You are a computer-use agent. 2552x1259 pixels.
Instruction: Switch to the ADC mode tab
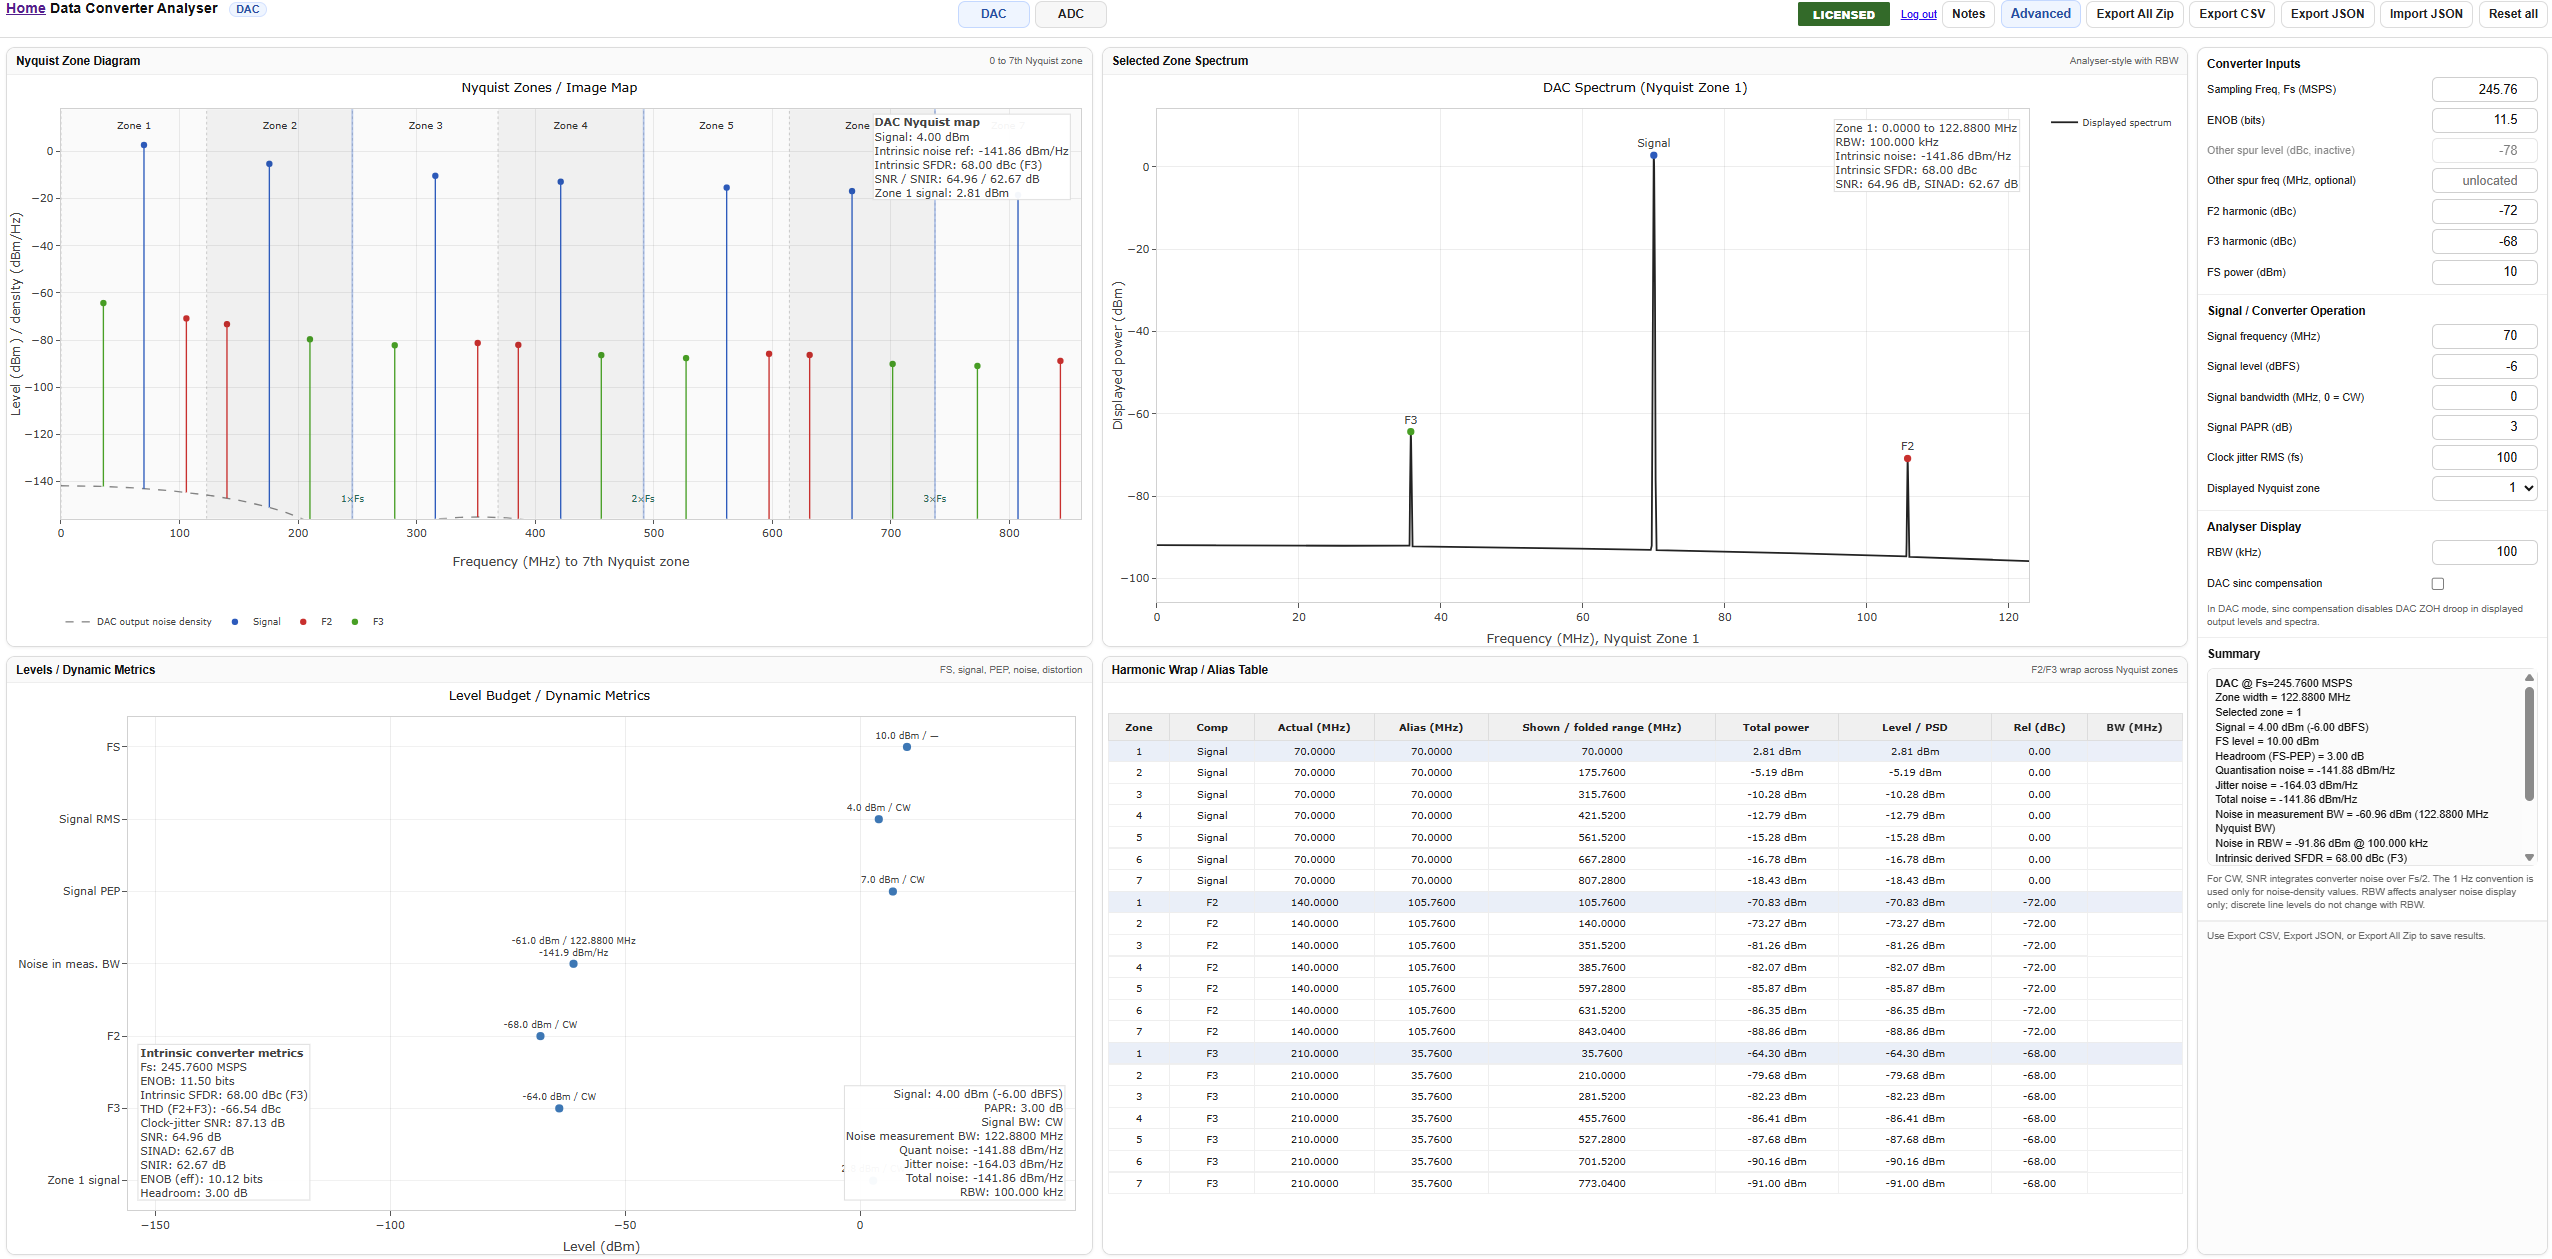click(x=1070, y=14)
